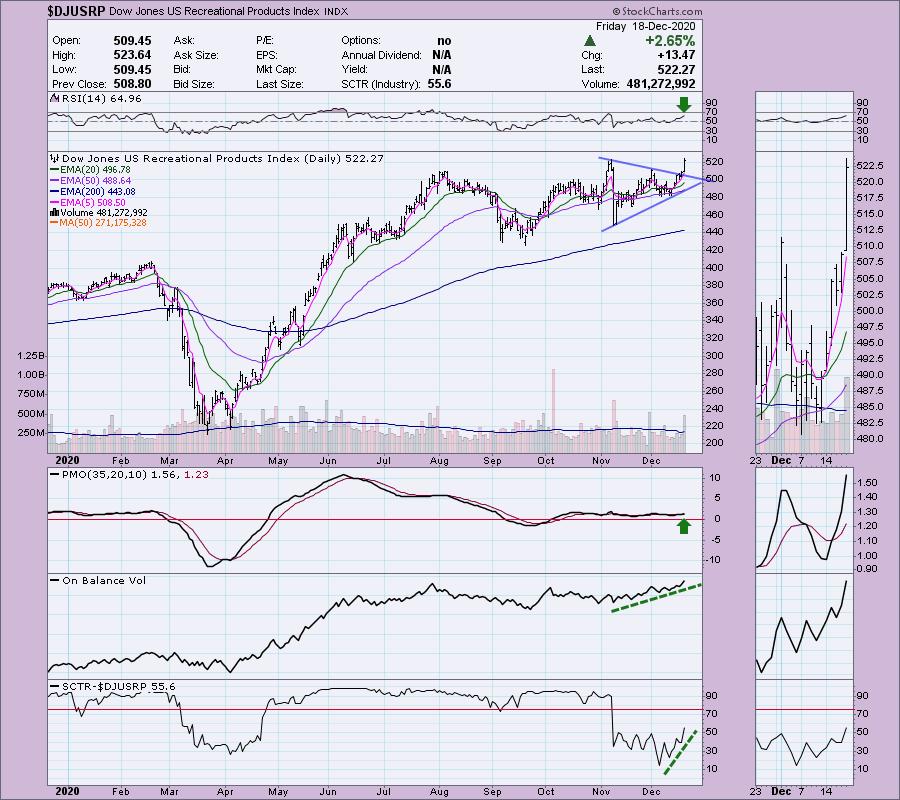Click the green up-triangle change indicator
Image resolution: width=900 pixels, height=800 pixels.
[x=589, y=41]
